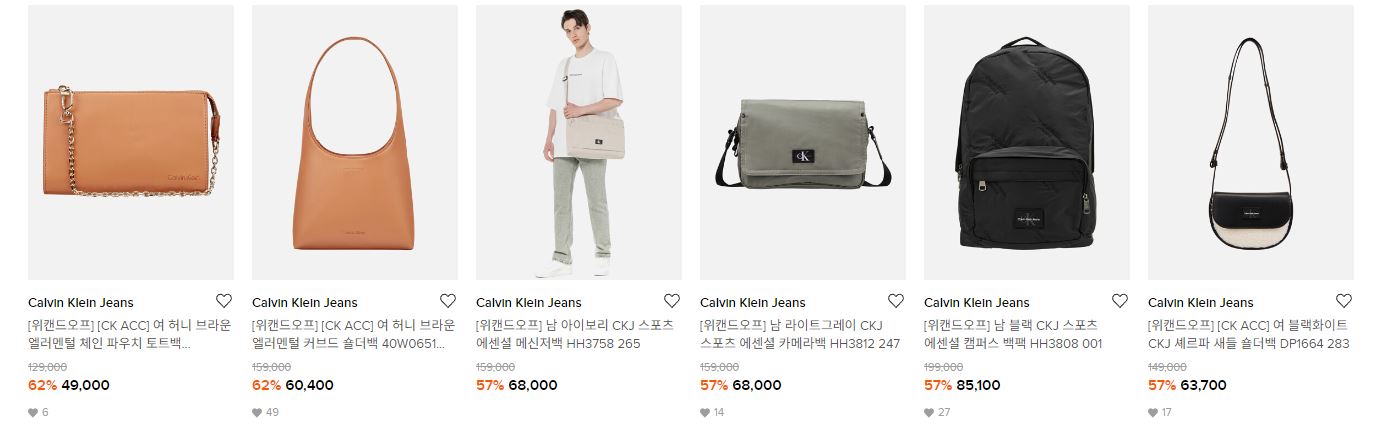Open product title ending 40W0651

354,334
